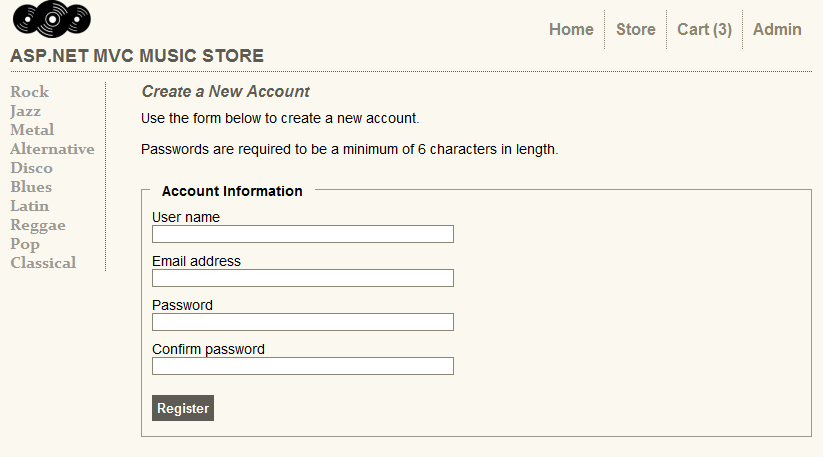The width and height of the screenshot is (823, 457).
Task: Open the Classical genre link
Action: pos(43,263)
